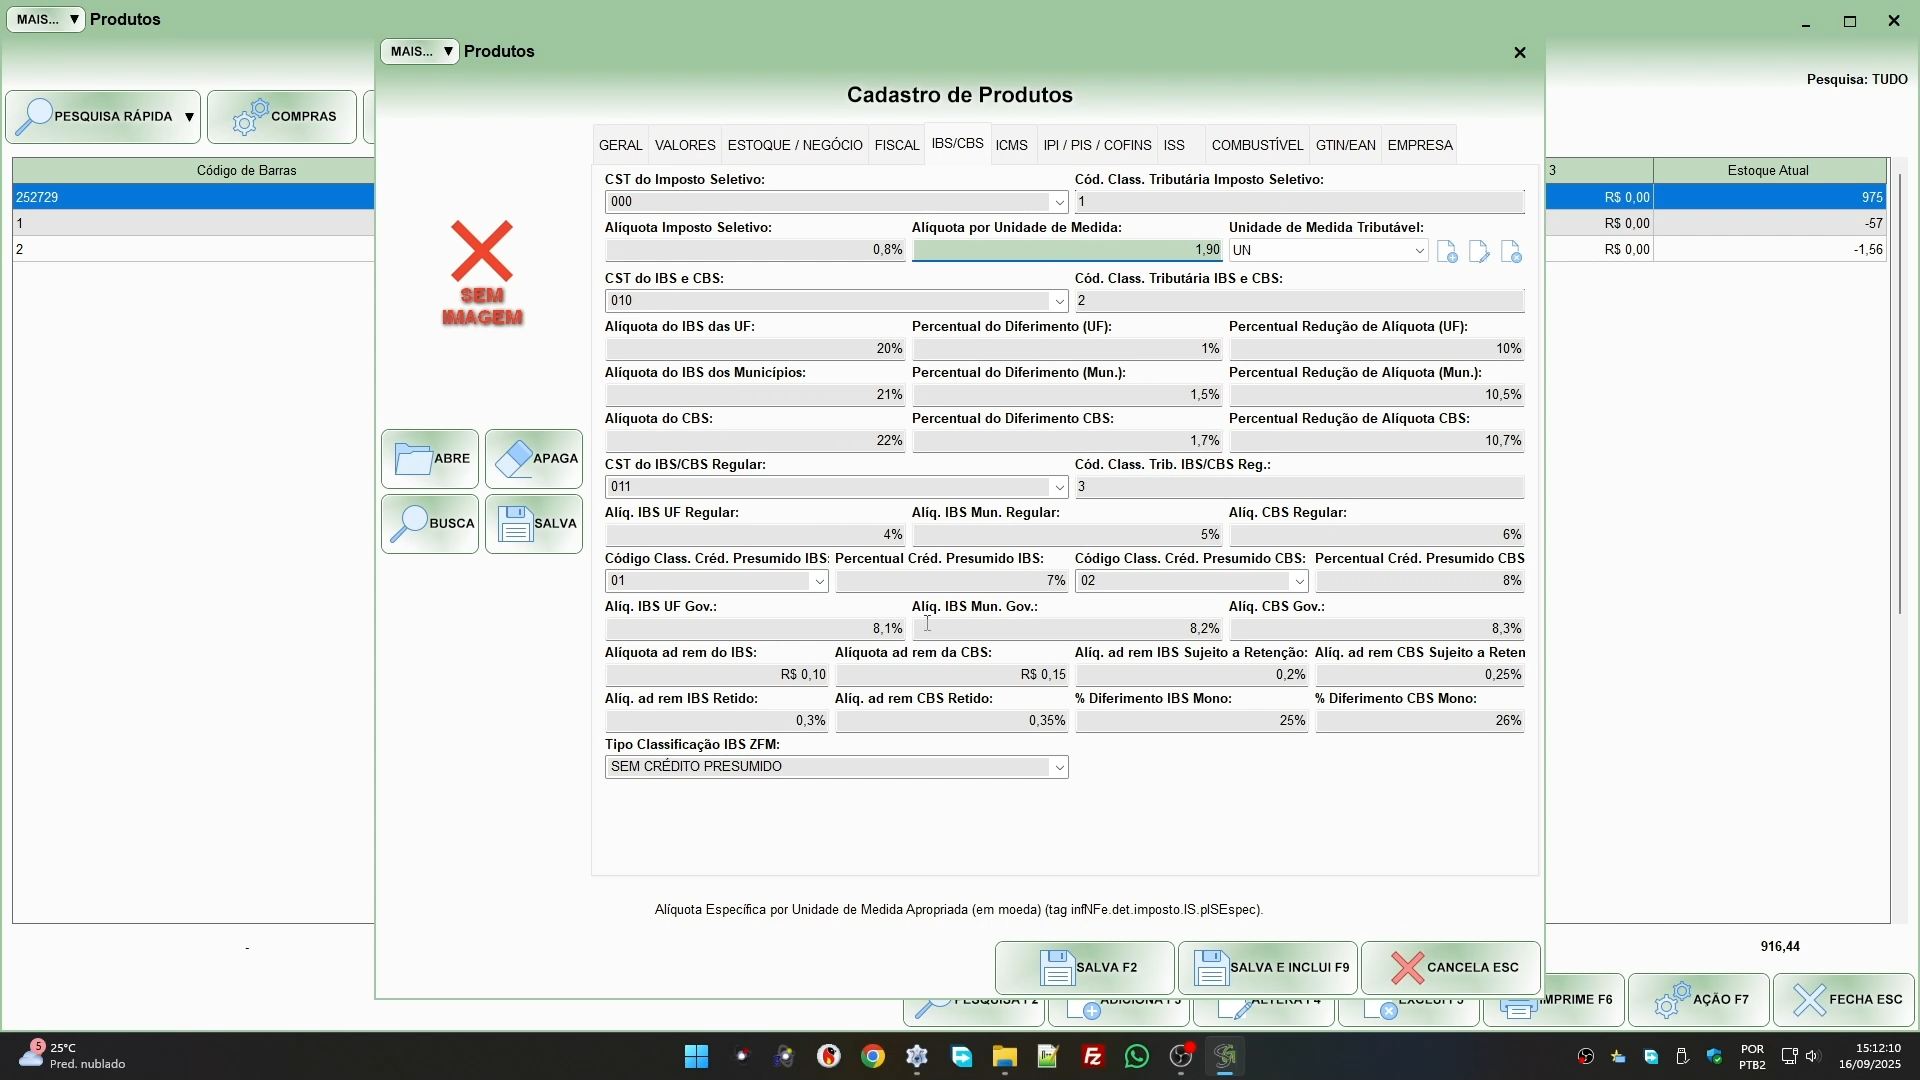This screenshot has height=1080, width=1920.
Task: Open WhatsApp from the taskbar
Action: click(1137, 1057)
